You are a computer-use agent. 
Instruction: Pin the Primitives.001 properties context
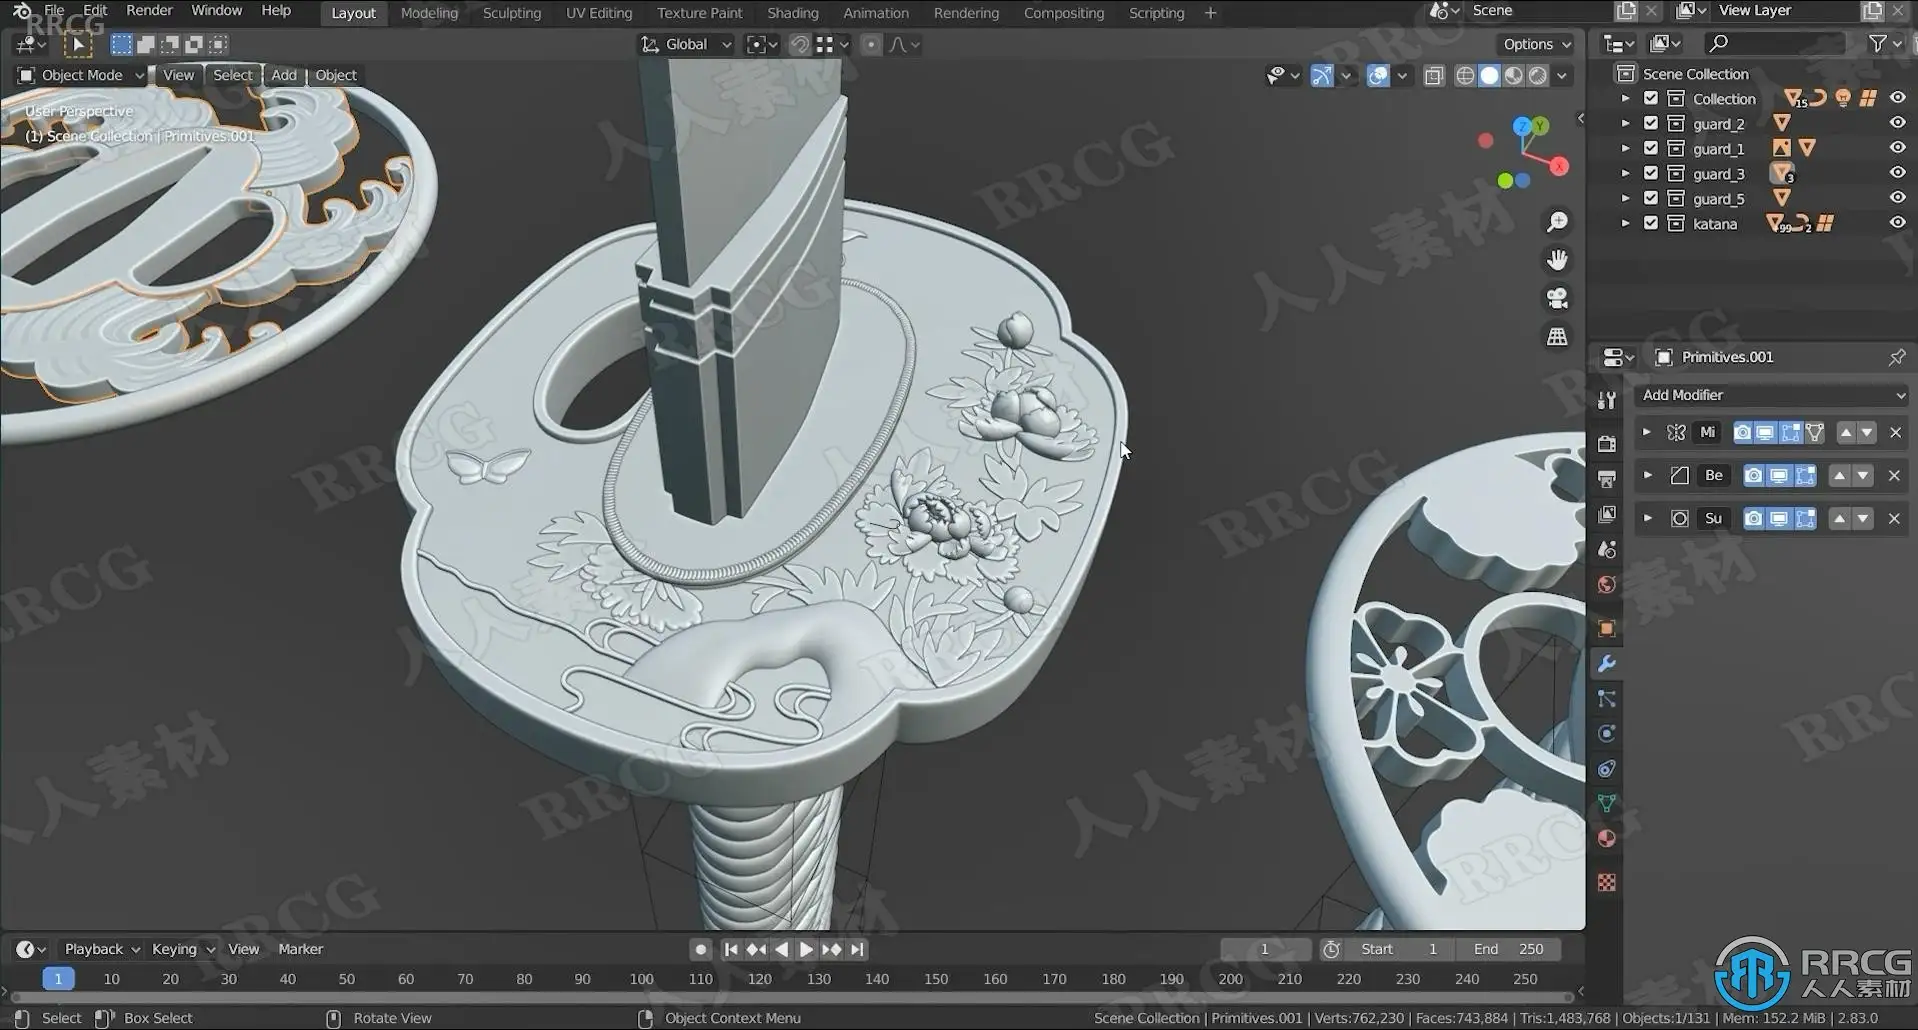tap(1897, 357)
